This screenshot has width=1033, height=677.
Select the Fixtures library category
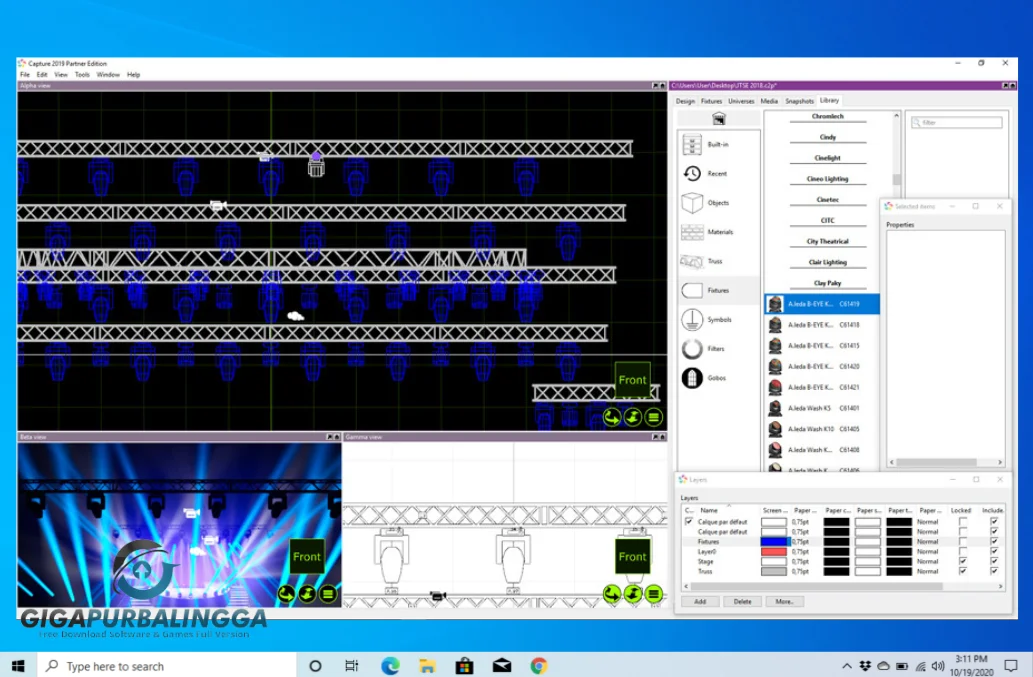coord(718,290)
